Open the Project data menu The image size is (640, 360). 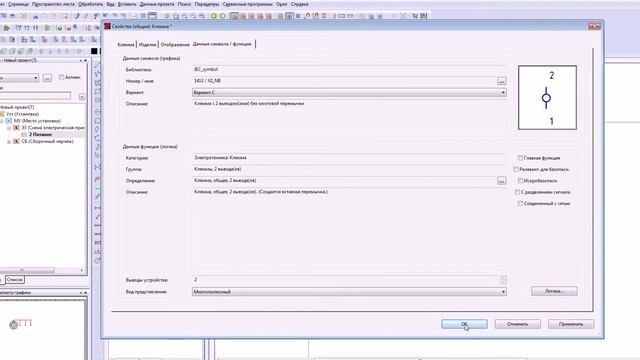tap(157, 4)
